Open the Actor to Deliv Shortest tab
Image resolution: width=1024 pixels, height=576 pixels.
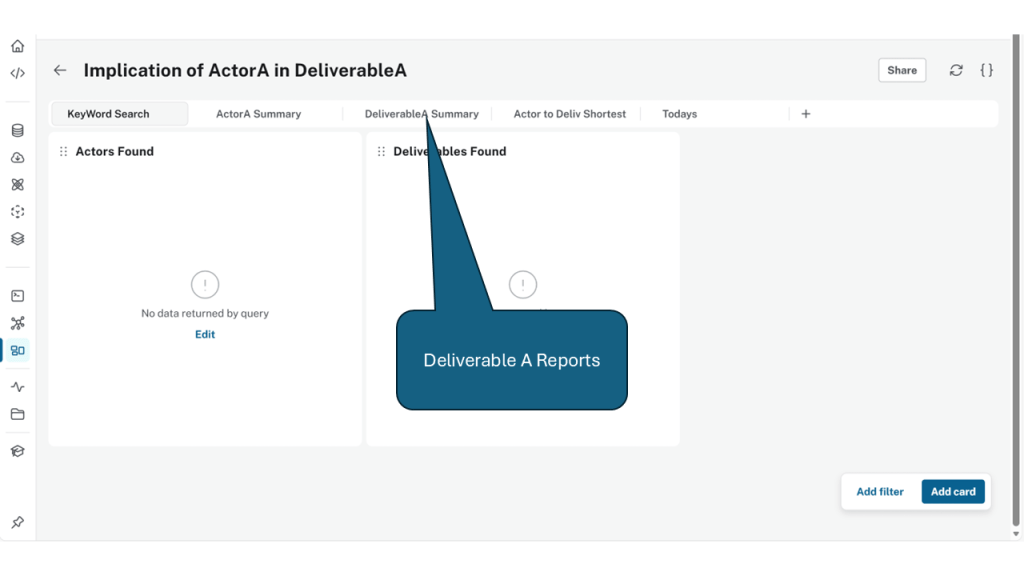click(x=569, y=114)
